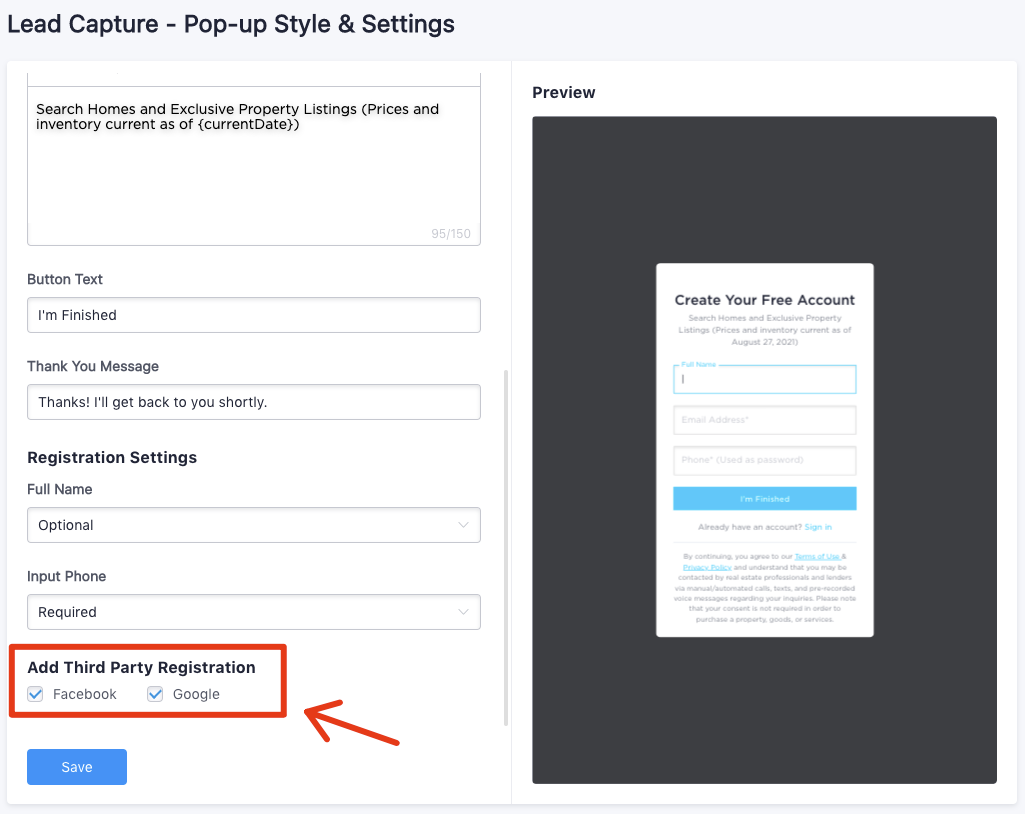Click the chevron arrow in Full Name dropdown
This screenshot has height=814, width=1025.
tap(463, 525)
